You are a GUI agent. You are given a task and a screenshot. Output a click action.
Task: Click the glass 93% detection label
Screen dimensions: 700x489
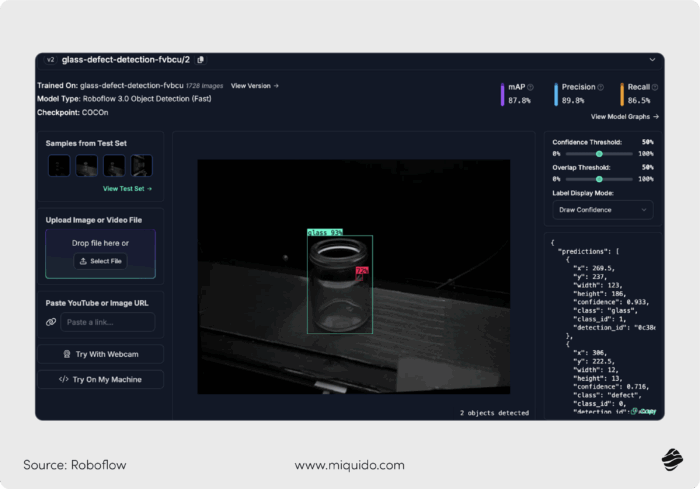[x=325, y=232]
